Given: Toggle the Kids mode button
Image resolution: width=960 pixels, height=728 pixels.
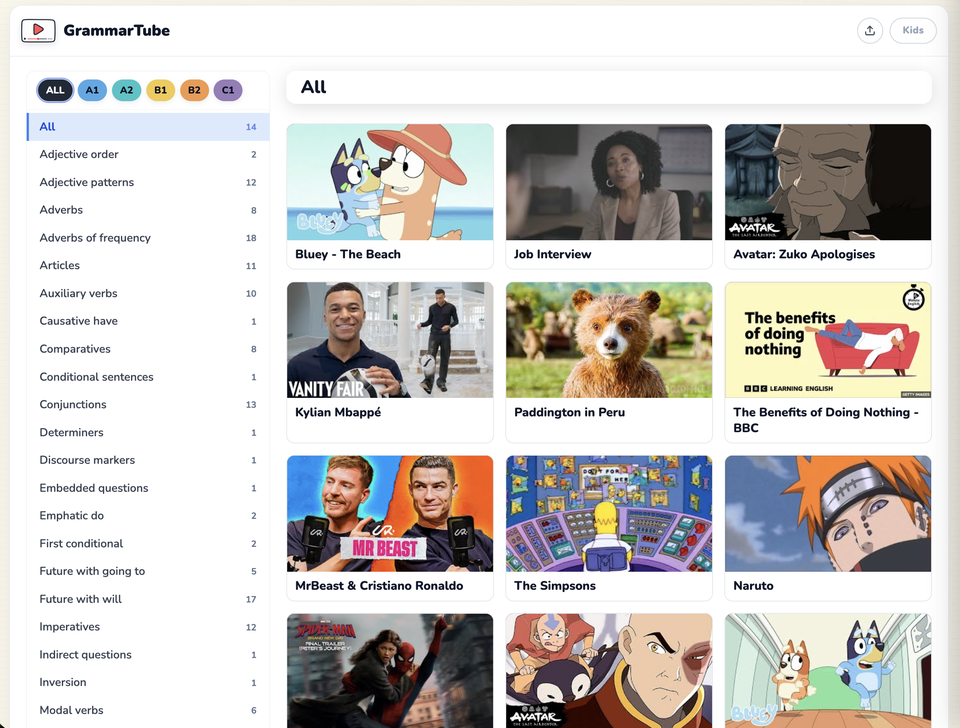Looking at the screenshot, I should 912,30.
